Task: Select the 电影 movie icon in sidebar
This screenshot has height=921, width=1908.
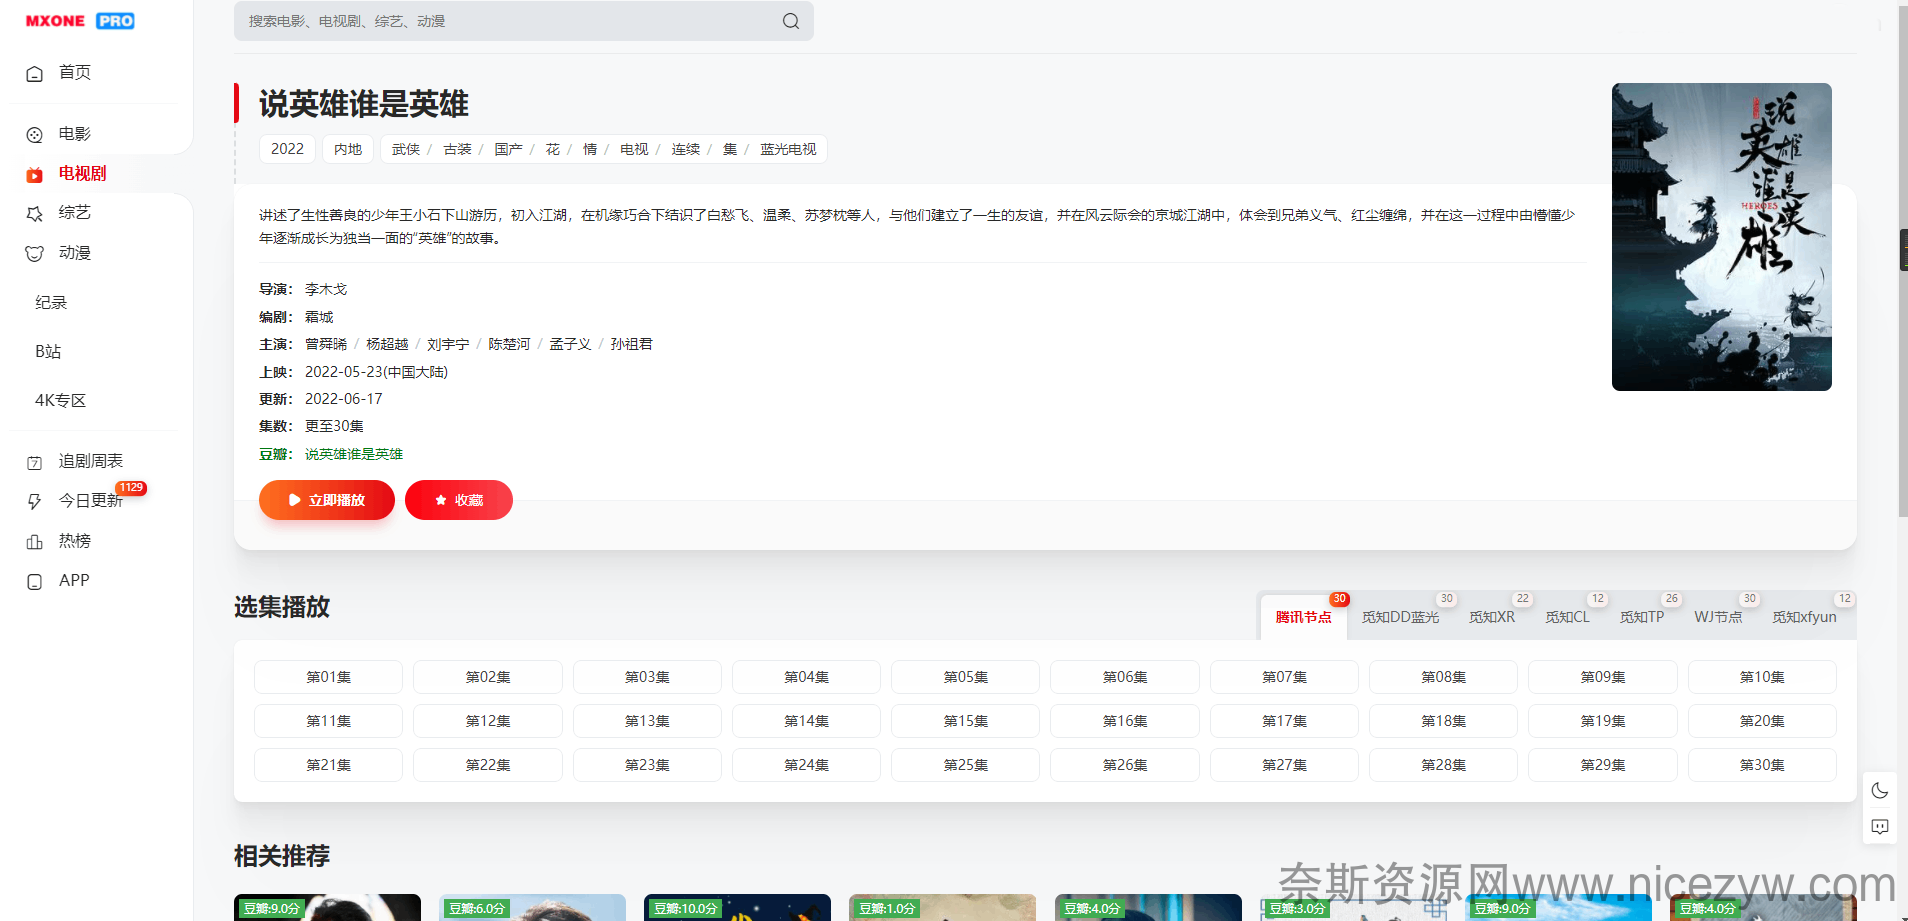Action: click(x=35, y=135)
